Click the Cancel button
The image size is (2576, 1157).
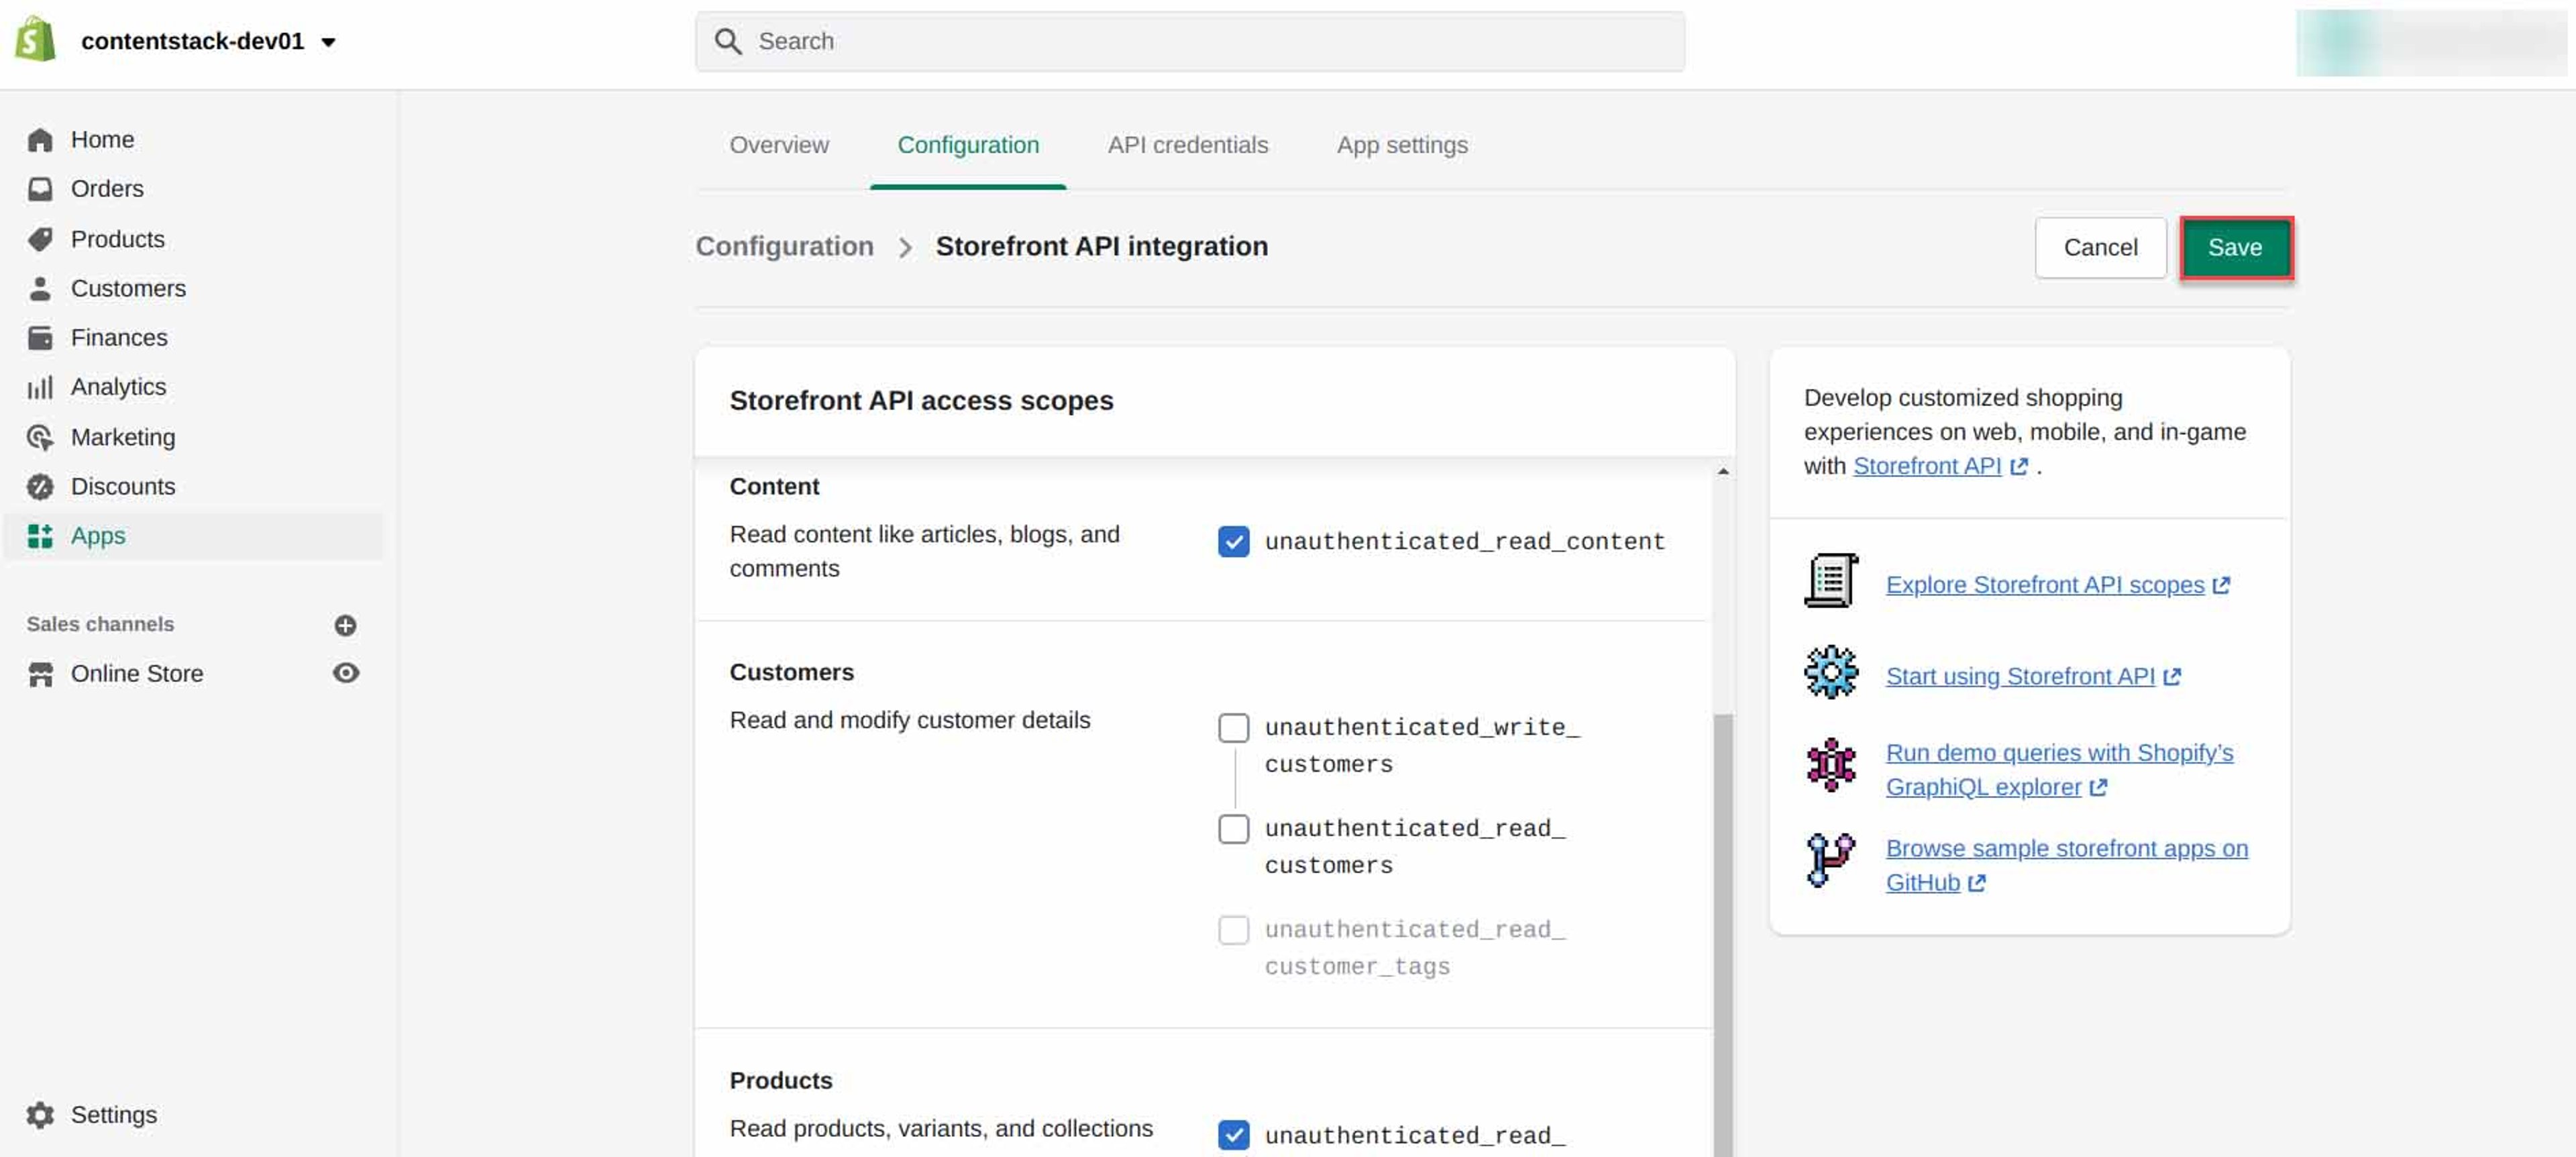2100,247
